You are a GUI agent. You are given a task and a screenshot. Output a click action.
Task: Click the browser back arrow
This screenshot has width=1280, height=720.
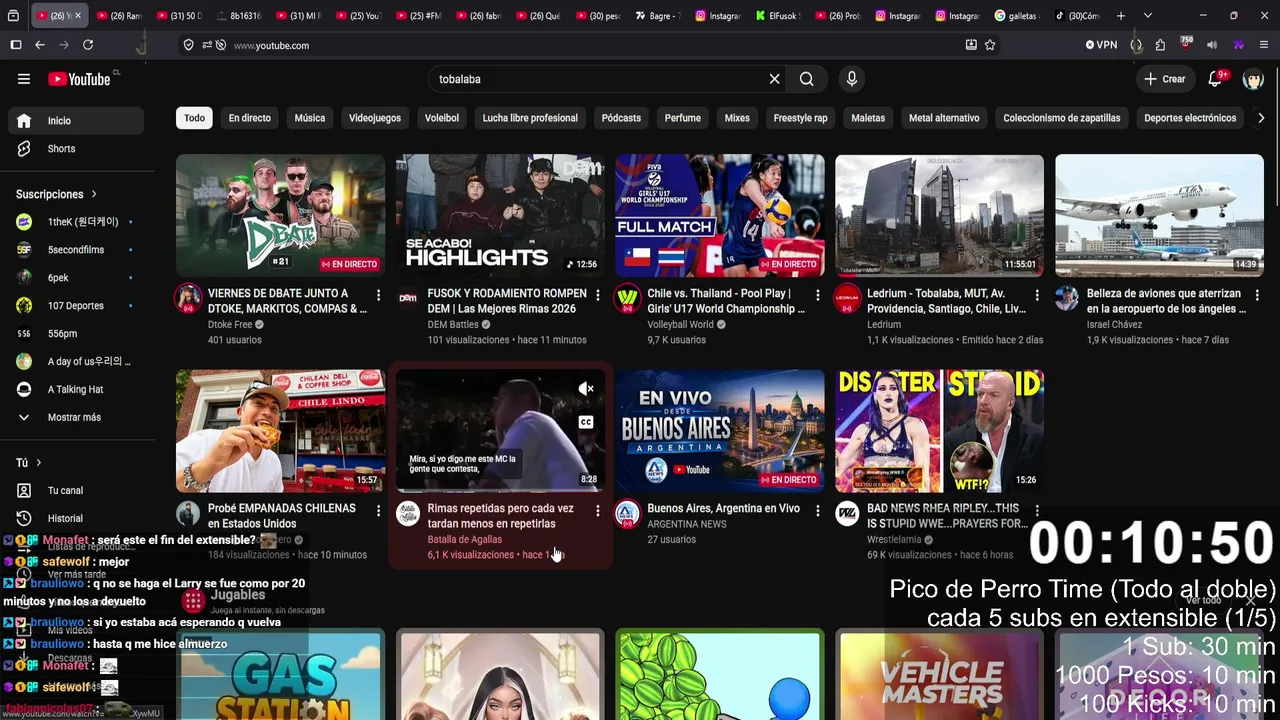click(x=40, y=45)
